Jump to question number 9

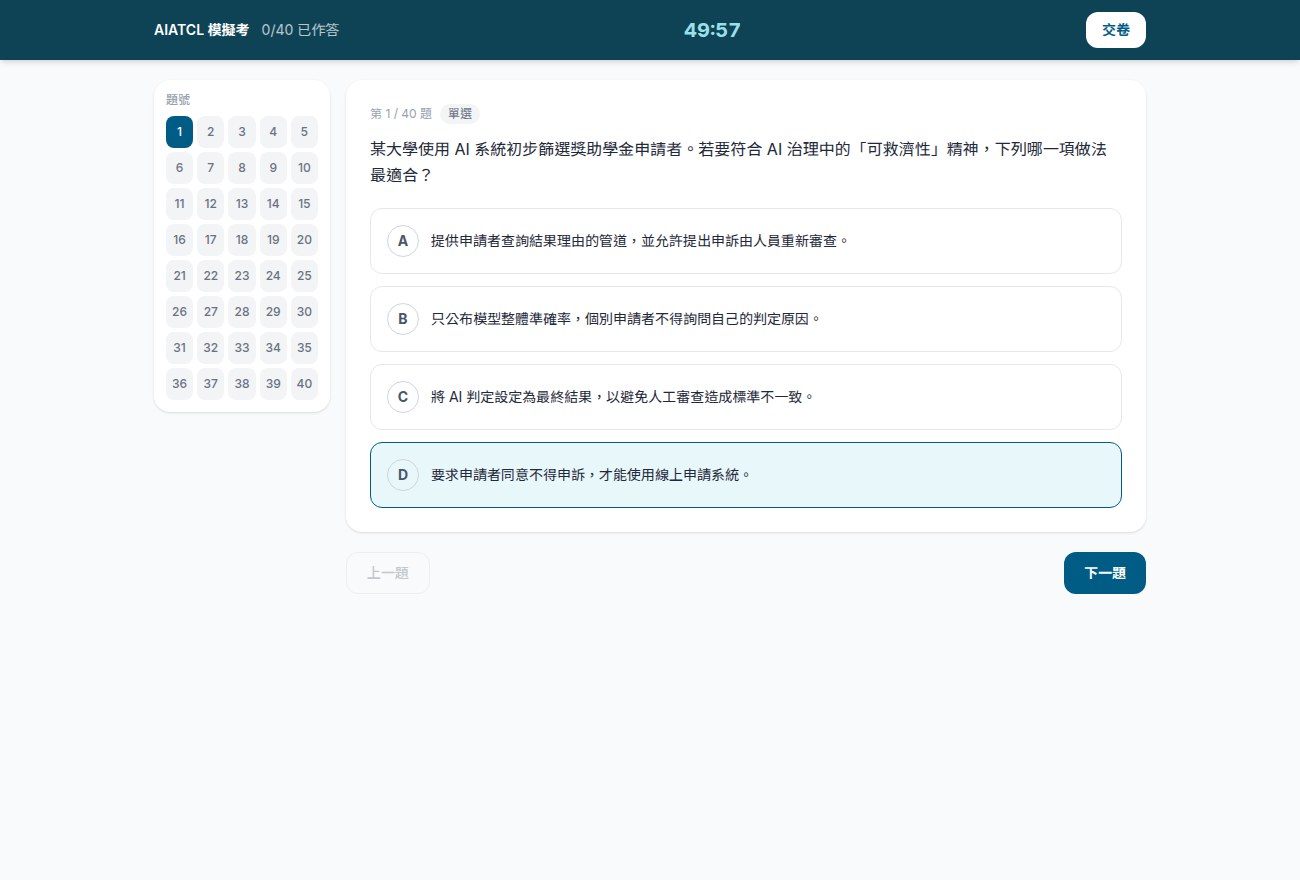273,168
